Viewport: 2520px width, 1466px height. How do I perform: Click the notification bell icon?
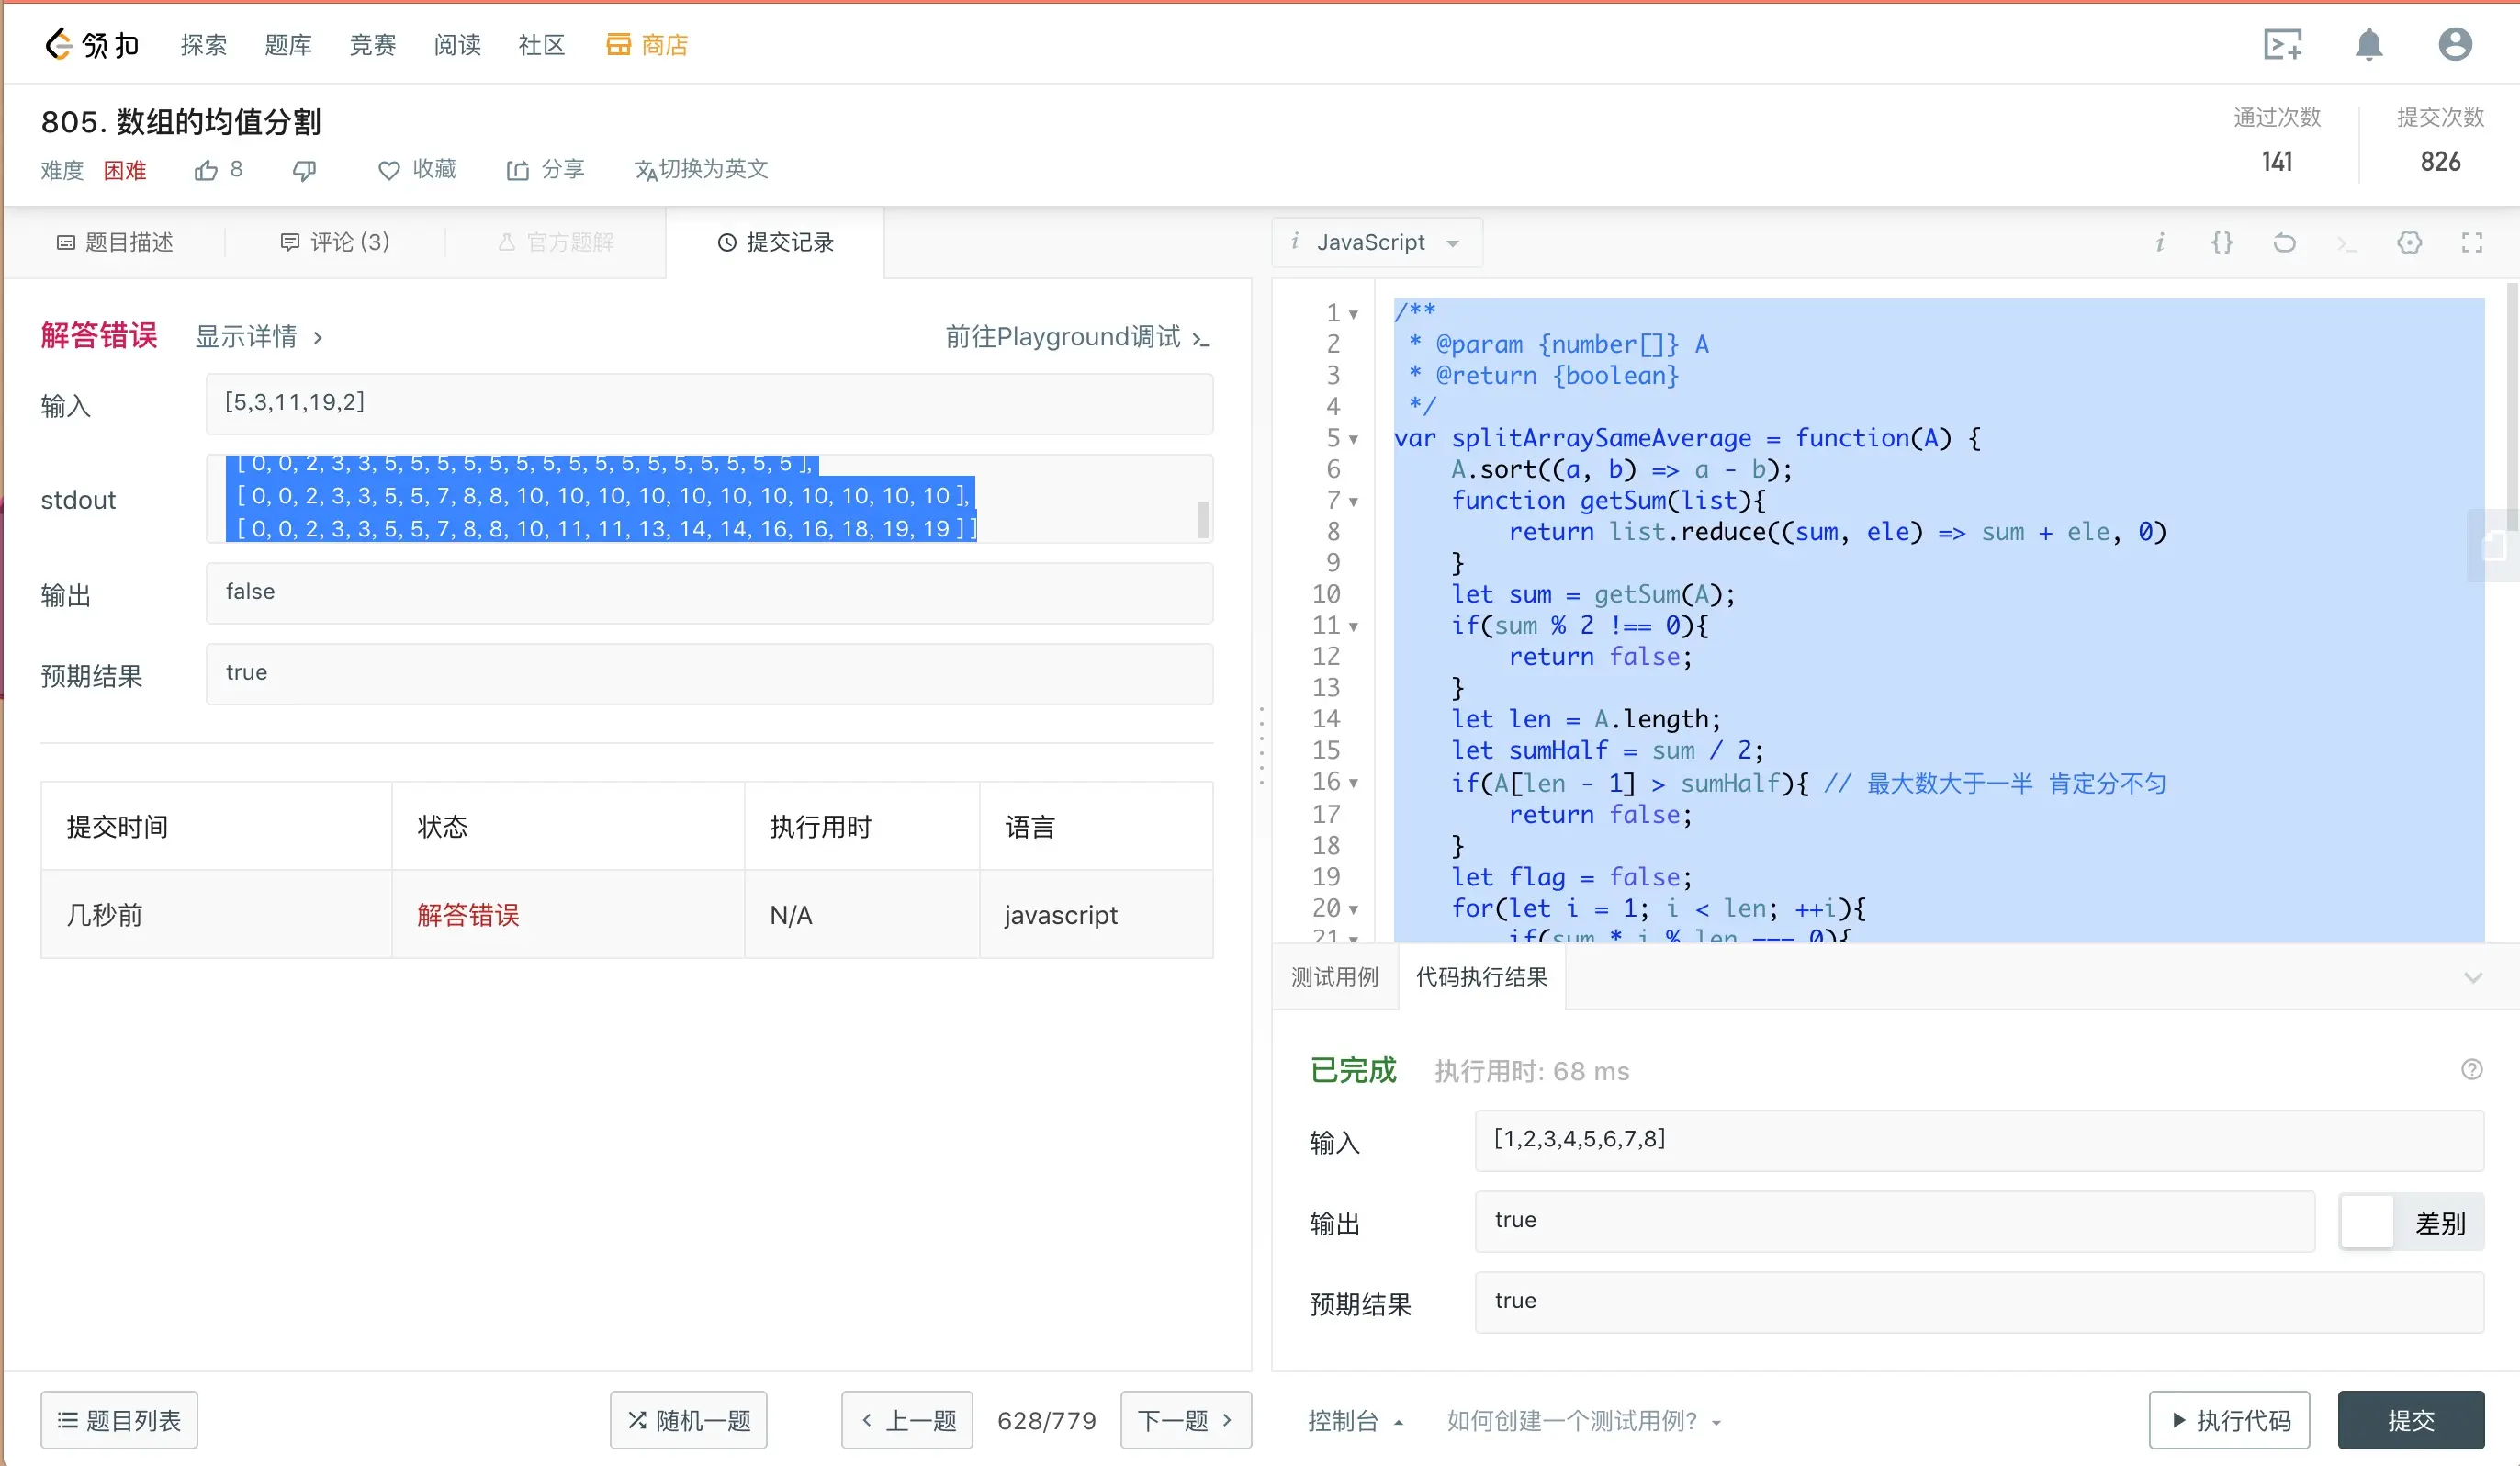2368,45
